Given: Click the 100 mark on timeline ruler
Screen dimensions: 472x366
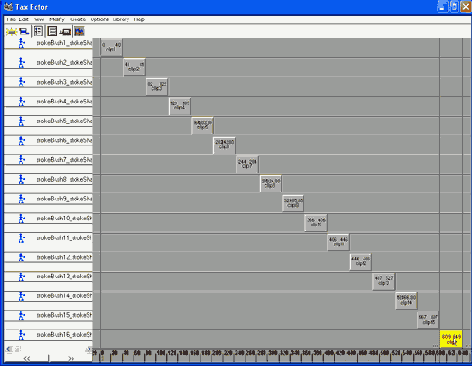Looking at the screenshot, I should (x=161, y=353).
